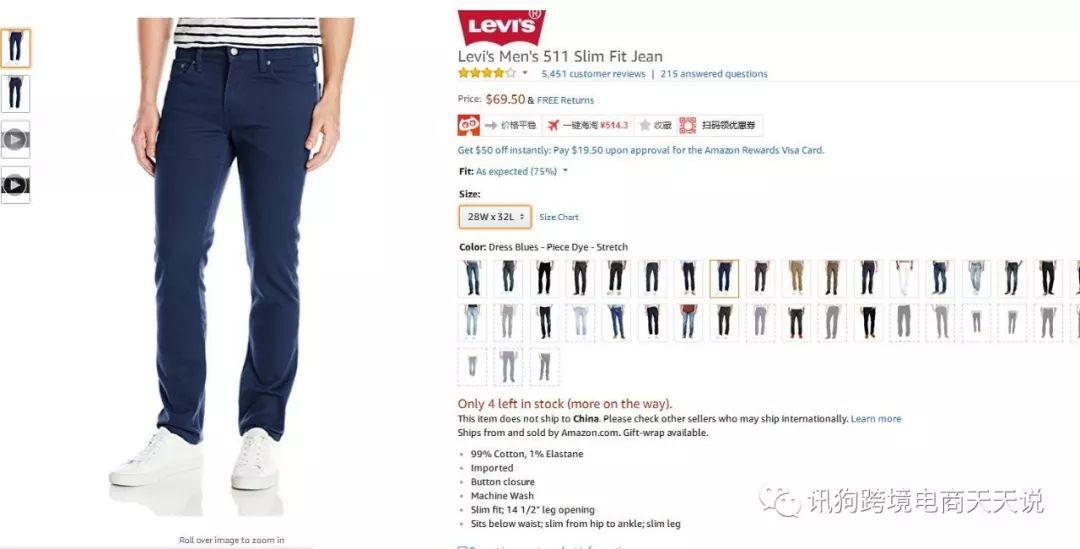Viewport: 1080px width, 549px height.
Task: Click the gray star 收藏 favorite icon
Action: coord(645,125)
